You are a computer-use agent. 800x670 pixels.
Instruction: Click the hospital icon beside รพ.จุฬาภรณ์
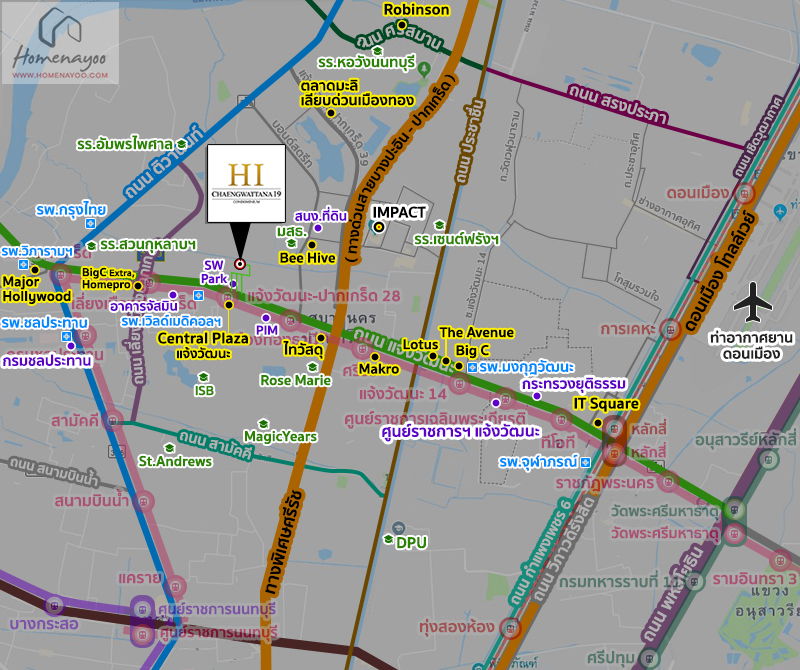585,462
